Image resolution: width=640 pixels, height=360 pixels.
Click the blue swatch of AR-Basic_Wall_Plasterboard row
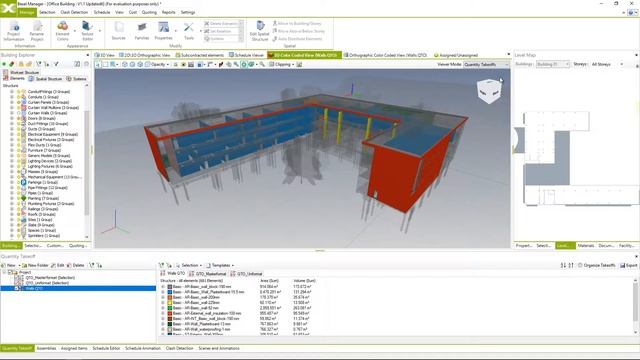(170, 292)
